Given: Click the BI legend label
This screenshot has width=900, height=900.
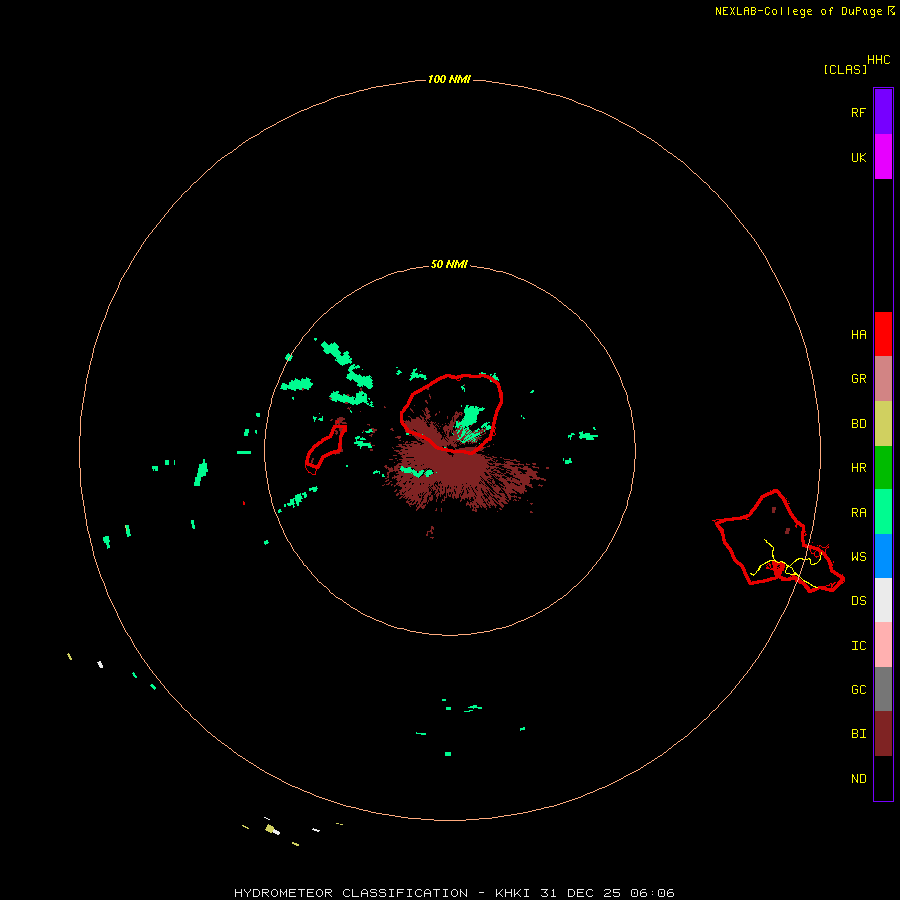Looking at the screenshot, I should pos(858,734).
